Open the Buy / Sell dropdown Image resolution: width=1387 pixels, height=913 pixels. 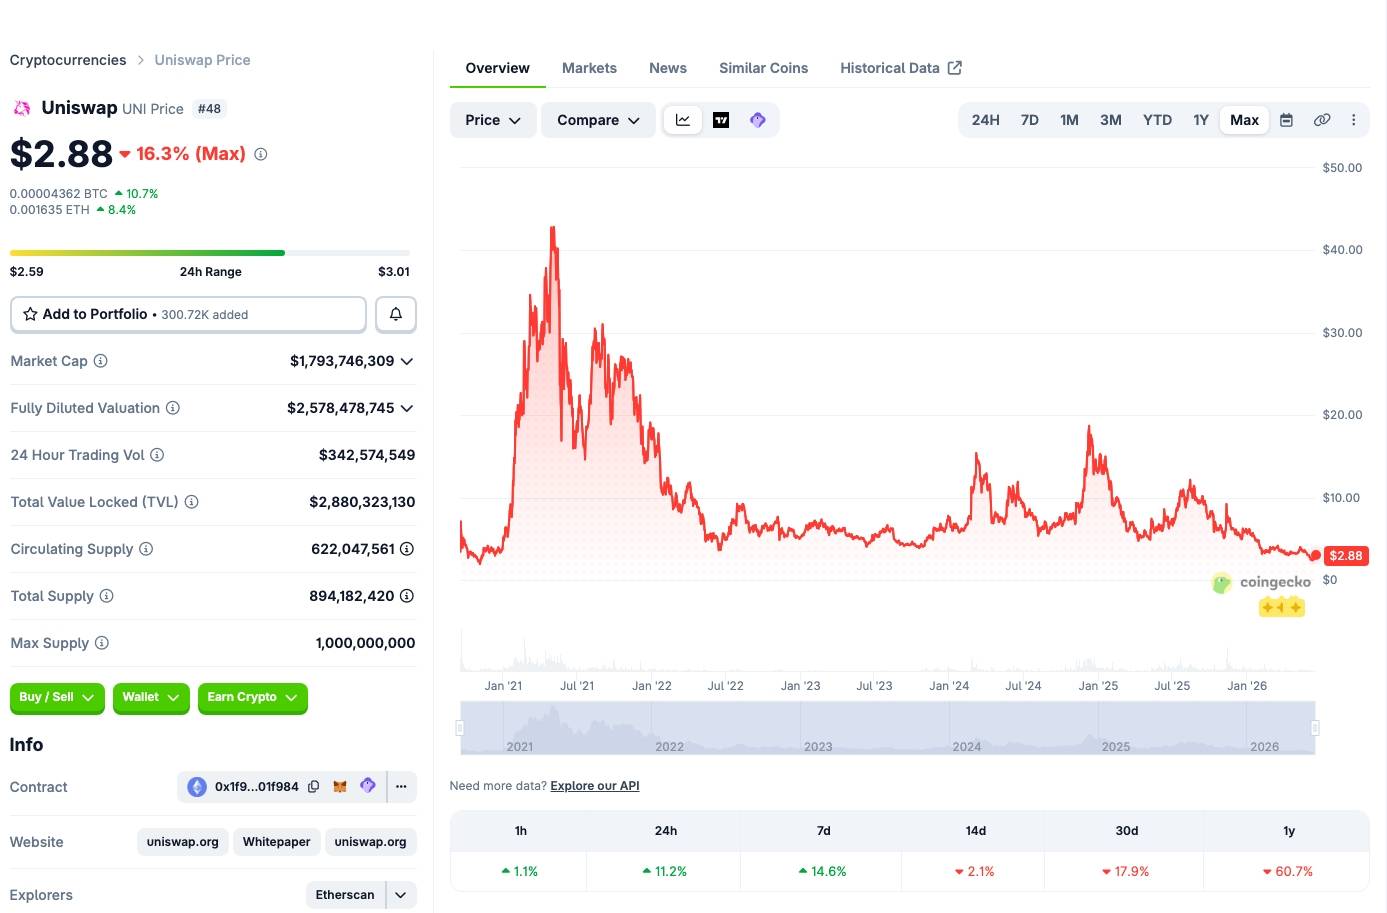[57, 697]
